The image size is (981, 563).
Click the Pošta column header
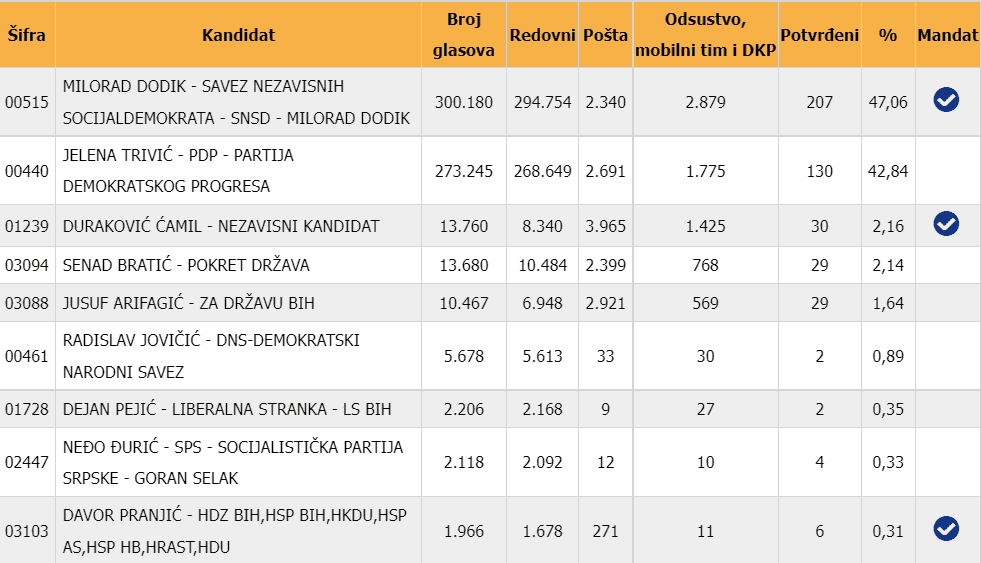pyautogui.click(x=605, y=35)
